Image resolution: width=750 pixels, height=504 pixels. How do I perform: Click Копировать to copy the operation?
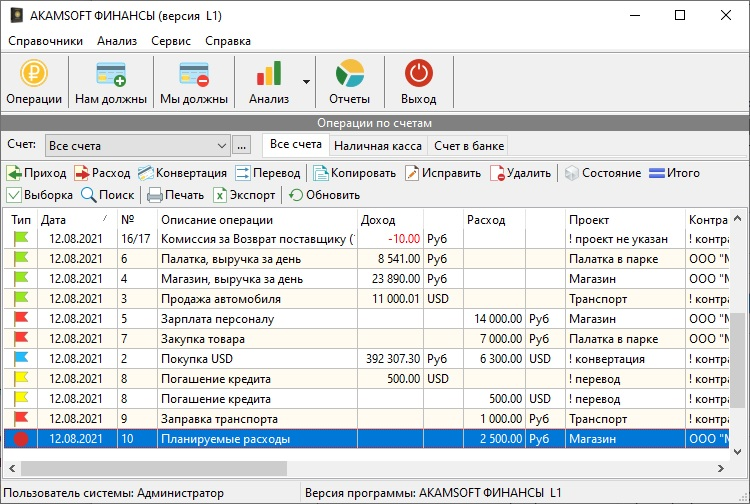coord(354,173)
